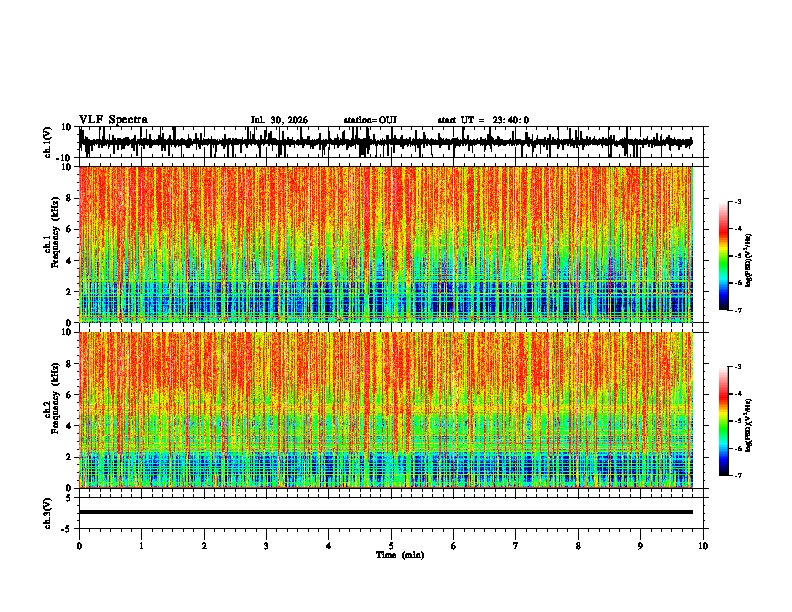The image size is (792, 612).
Task: Click the time axis tick label 10
Action: [x=703, y=546]
